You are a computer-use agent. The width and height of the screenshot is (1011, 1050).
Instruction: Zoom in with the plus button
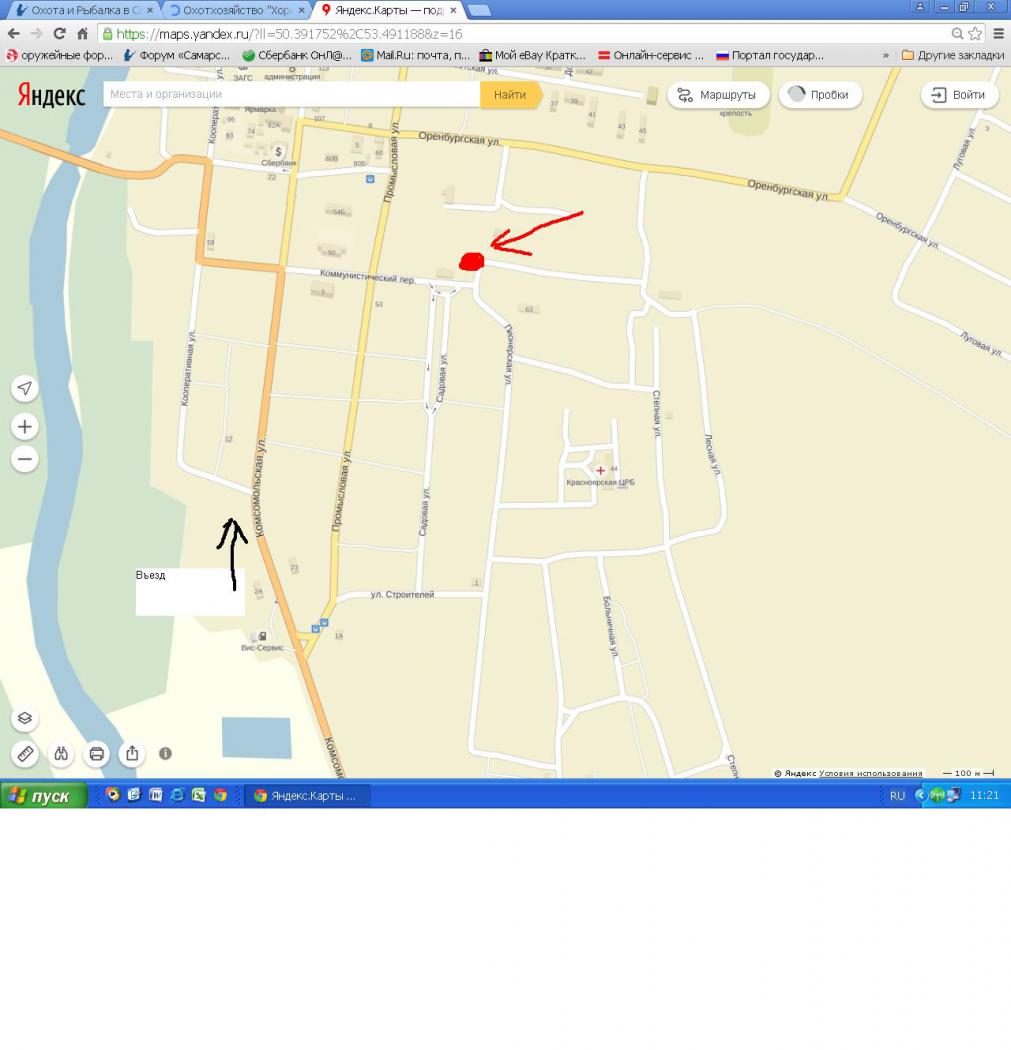coord(25,427)
